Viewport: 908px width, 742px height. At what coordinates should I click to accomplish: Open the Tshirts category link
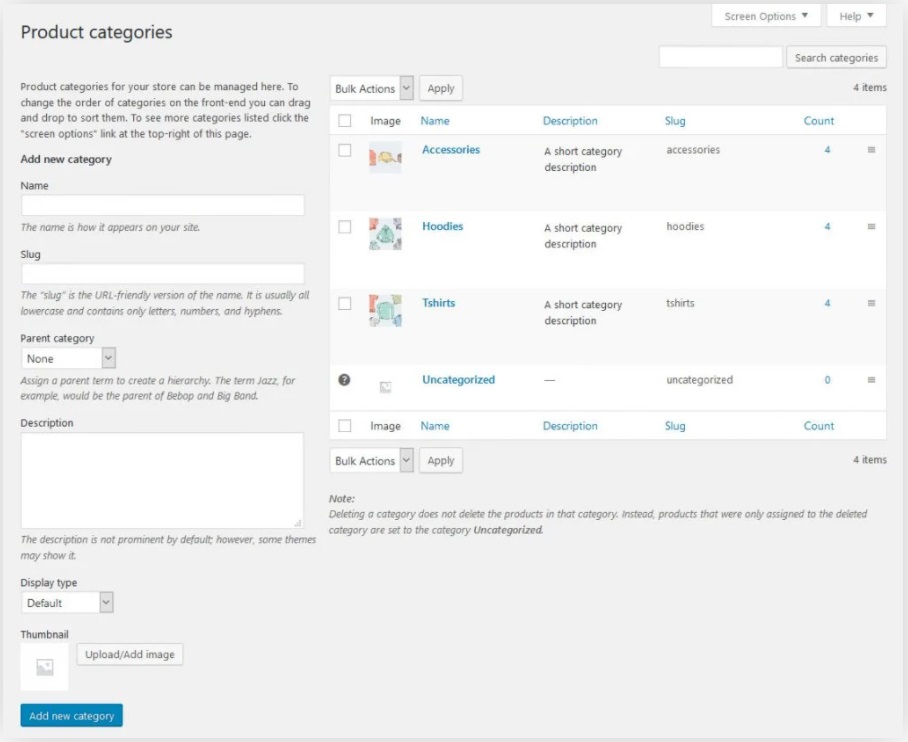tap(438, 303)
